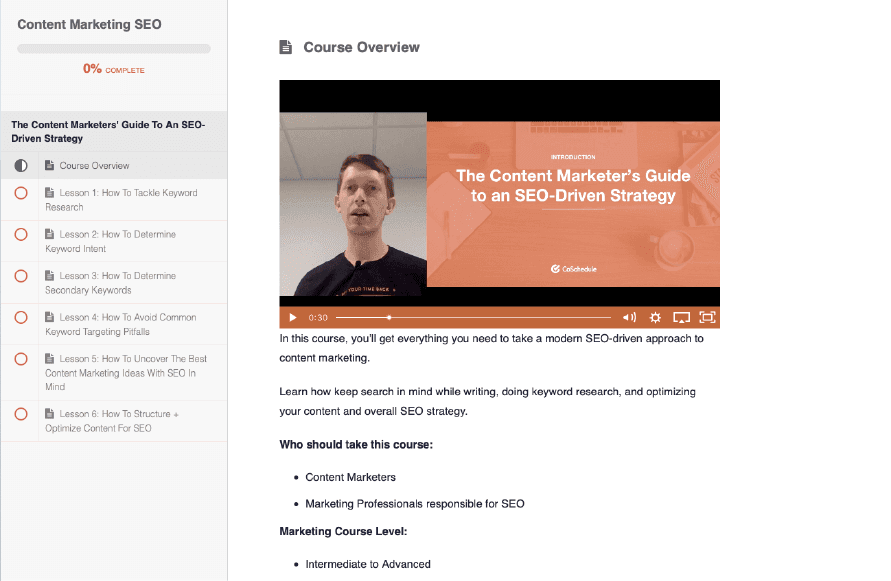The height and width of the screenshot is (581, 891).
Task: Open video settings gear icon
Action: tap(655, 318)
